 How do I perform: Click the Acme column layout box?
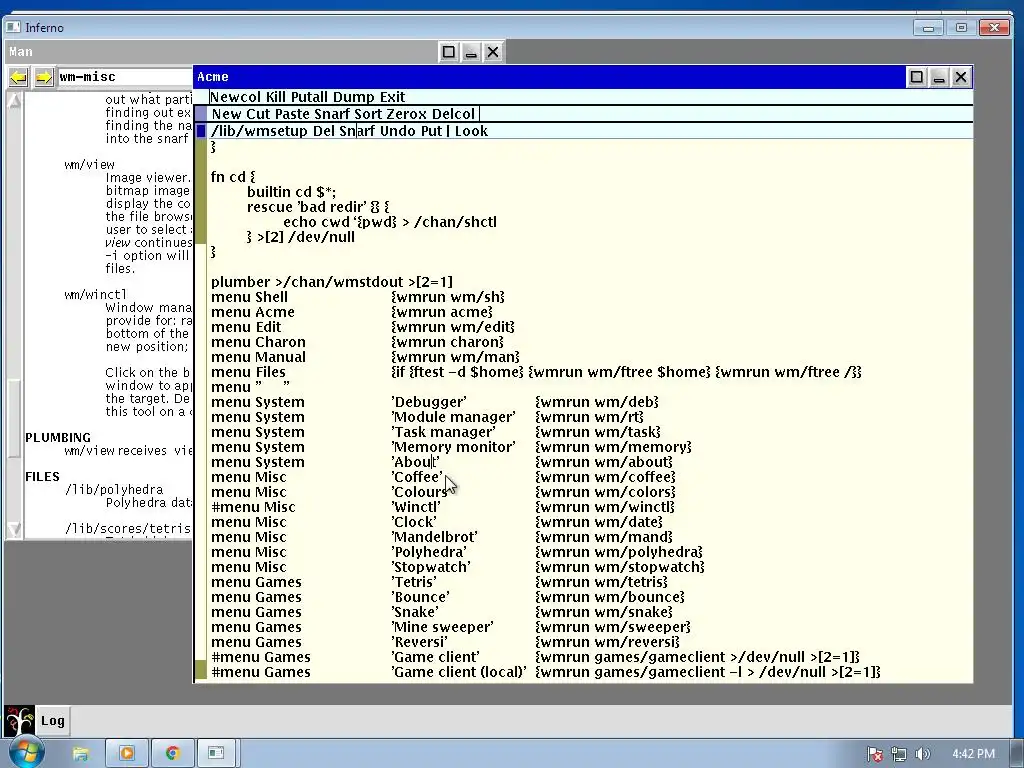(x=201, y=114)
